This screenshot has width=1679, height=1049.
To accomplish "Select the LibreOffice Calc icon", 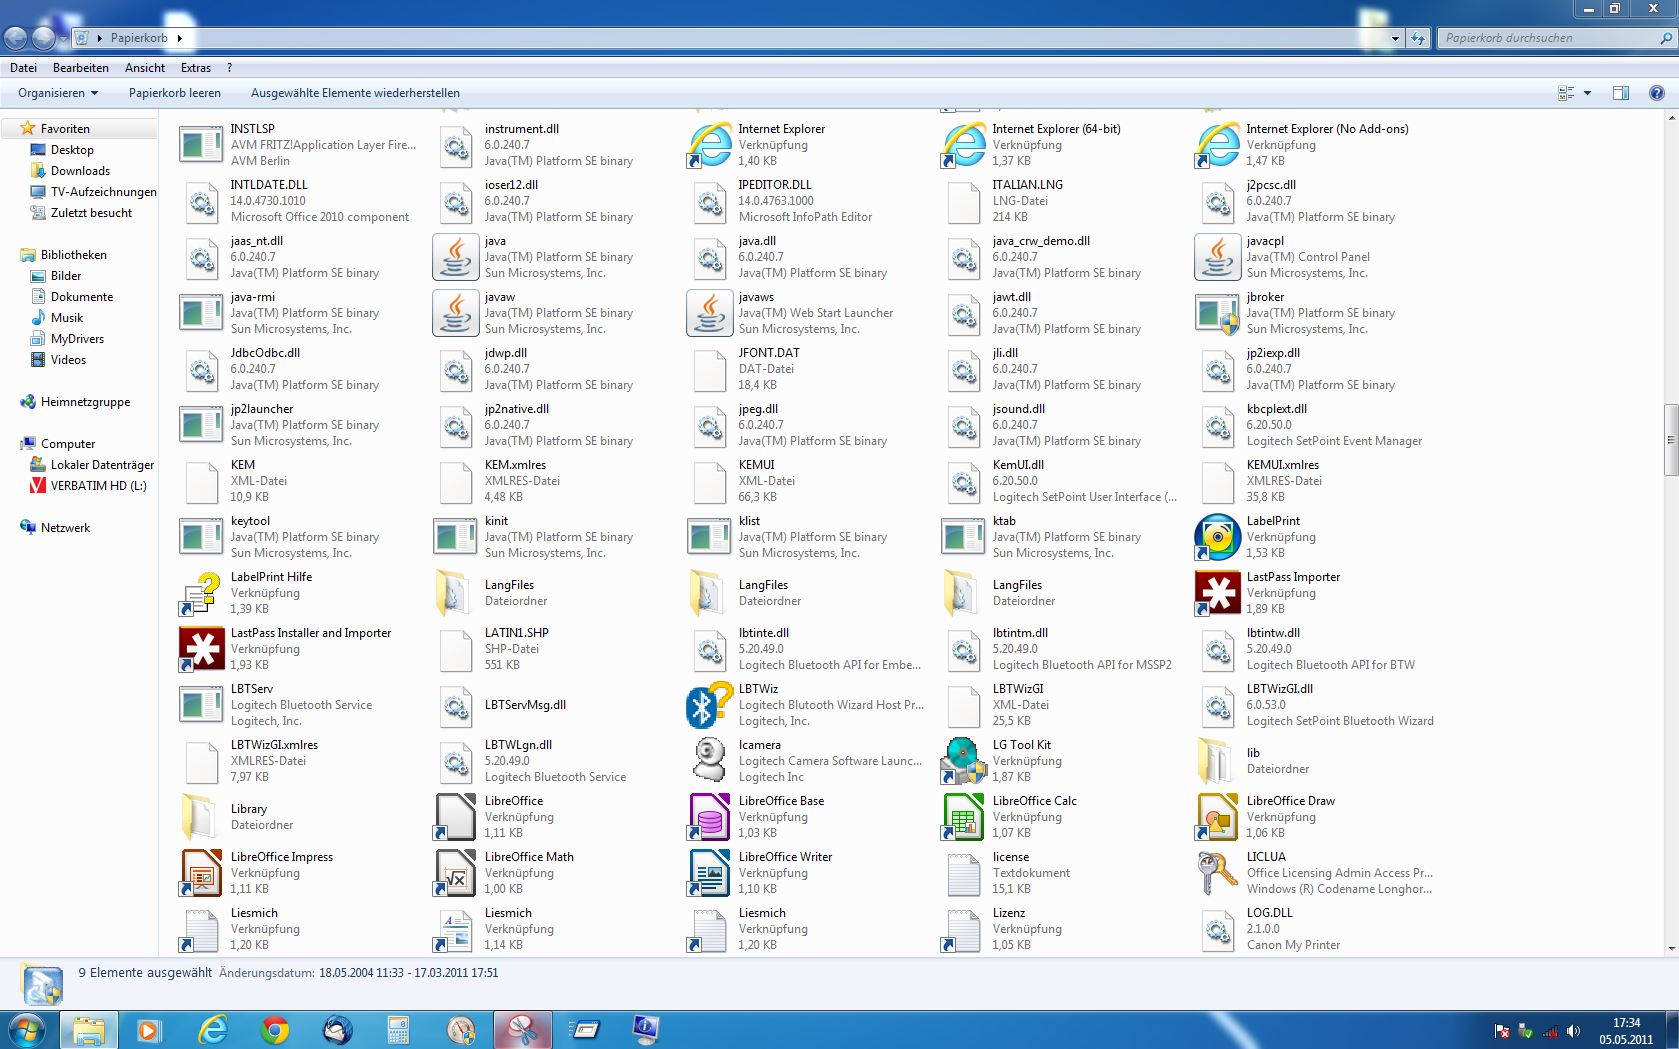I will (x=963, y=817).
